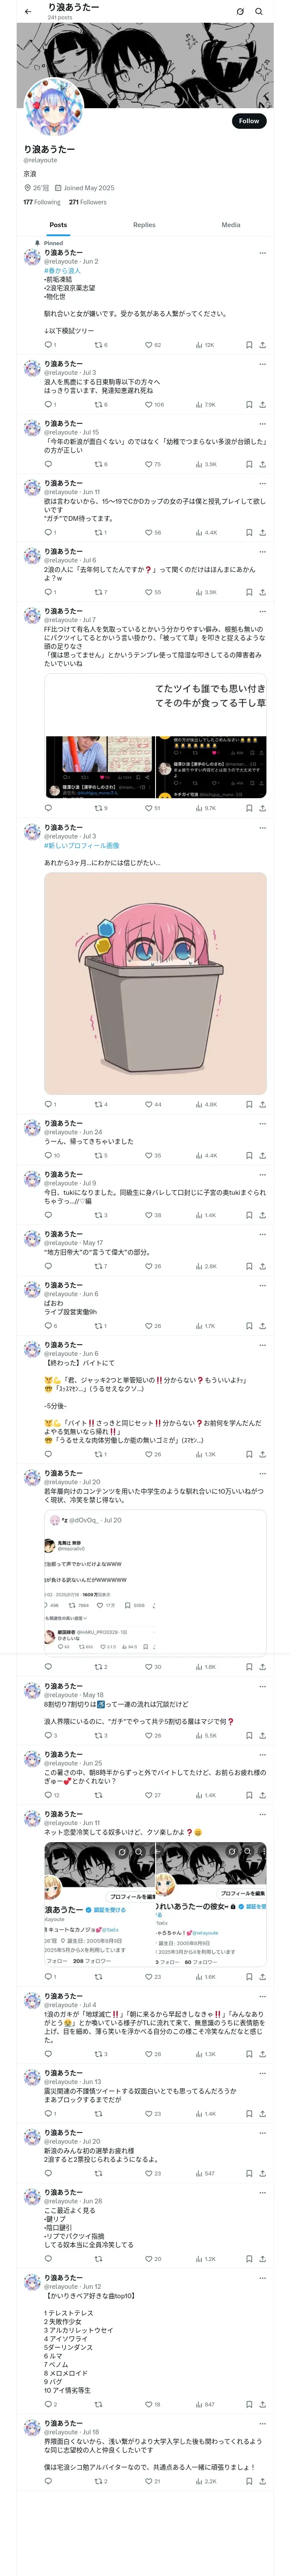Follow the @relayoute account
Screen dimensions: 290x2576
point(249,121)
